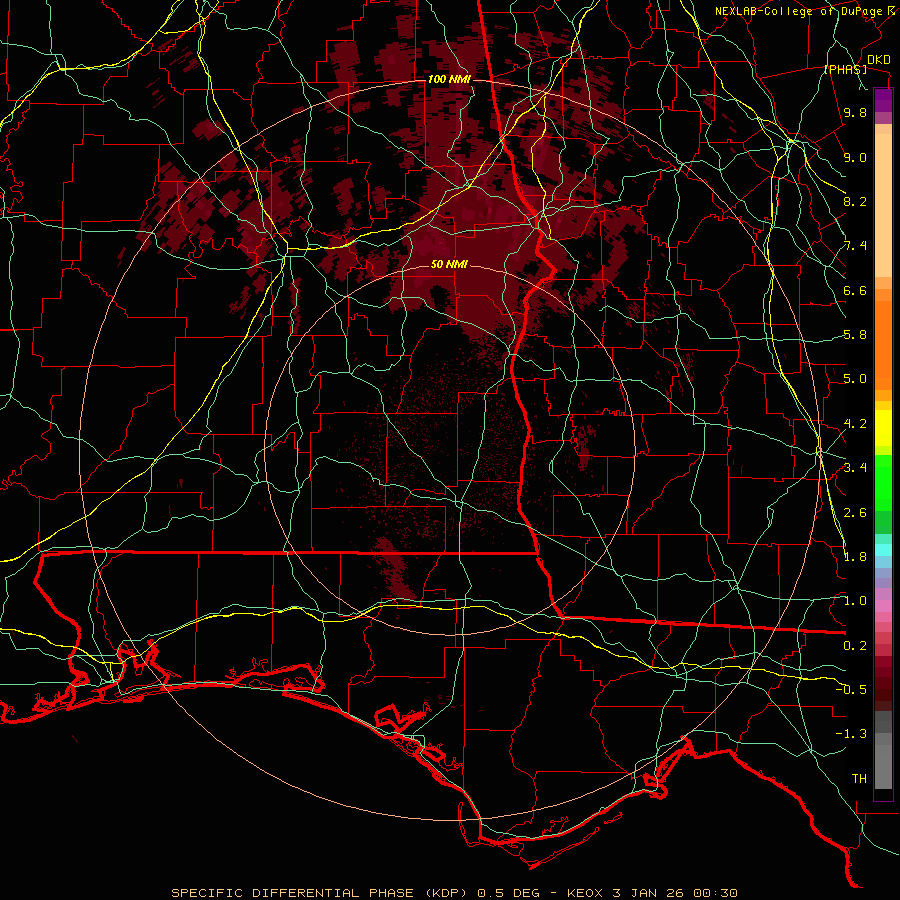Click the TH threshold label on the scale
The height and width of the screenshot is (900, 900).
tap(859, 779)
